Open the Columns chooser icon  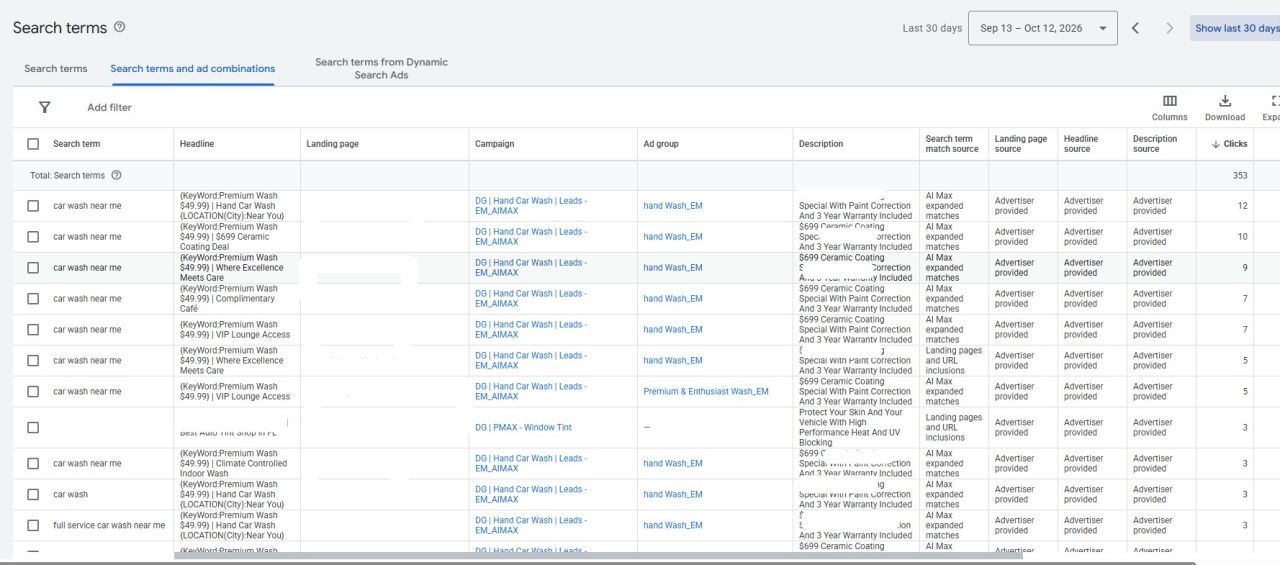(1170, 101)
